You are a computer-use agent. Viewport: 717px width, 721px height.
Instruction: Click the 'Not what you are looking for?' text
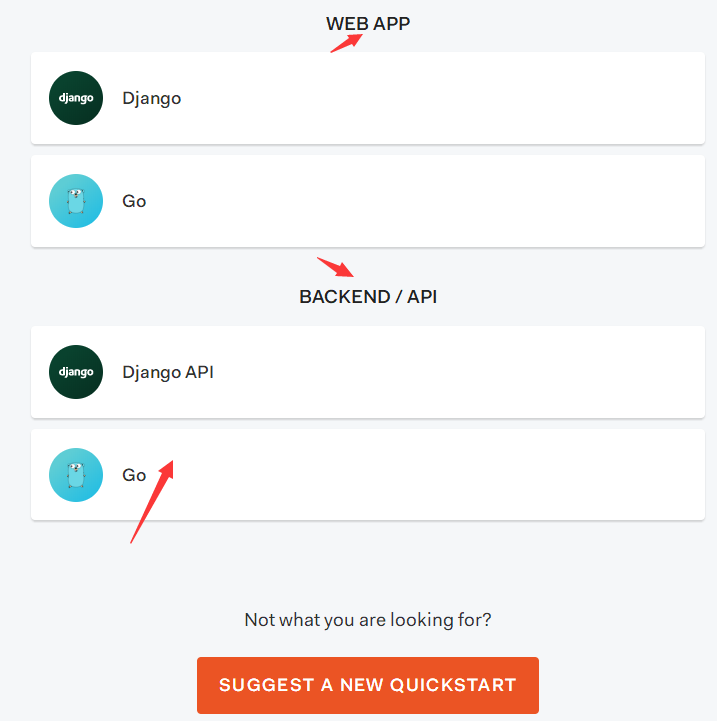coord(368,620)
